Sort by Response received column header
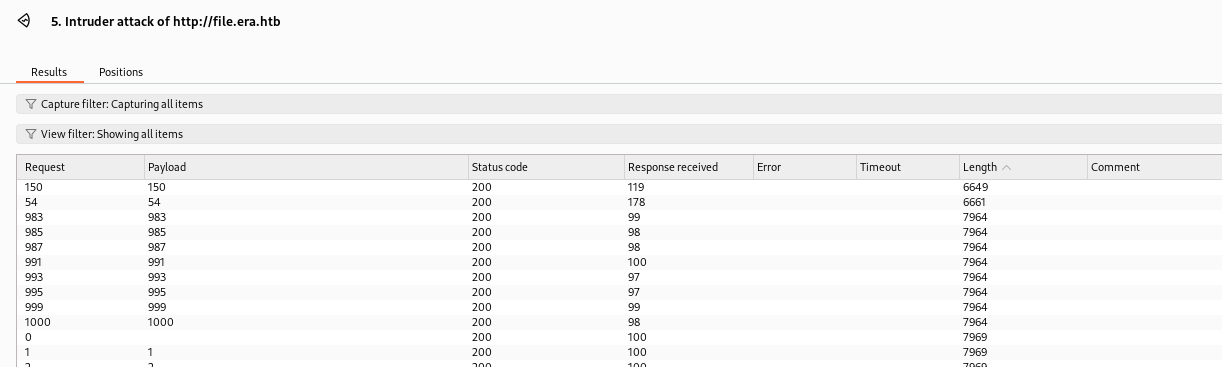The width and height of the screenshot is (1222, 367). (688, 167)
